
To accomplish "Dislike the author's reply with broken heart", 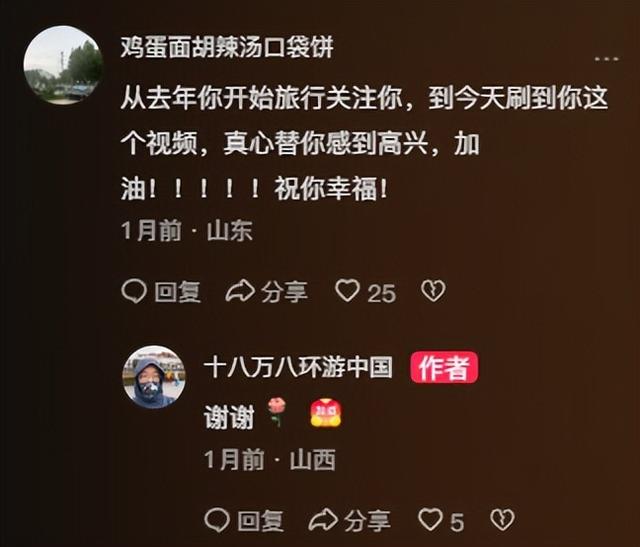I will [502, 520].
